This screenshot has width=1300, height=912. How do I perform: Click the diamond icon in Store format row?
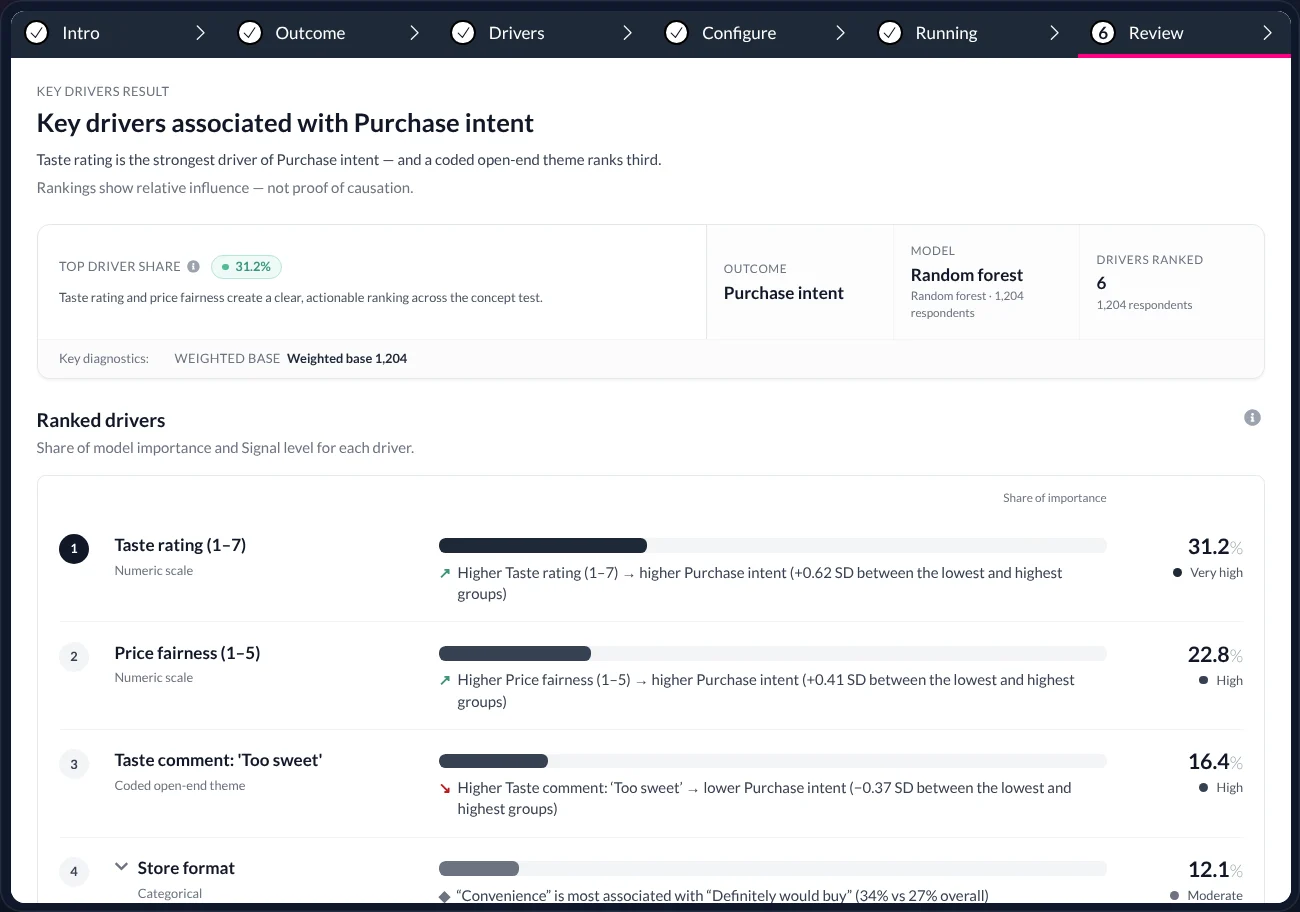(x=445, y=897)
